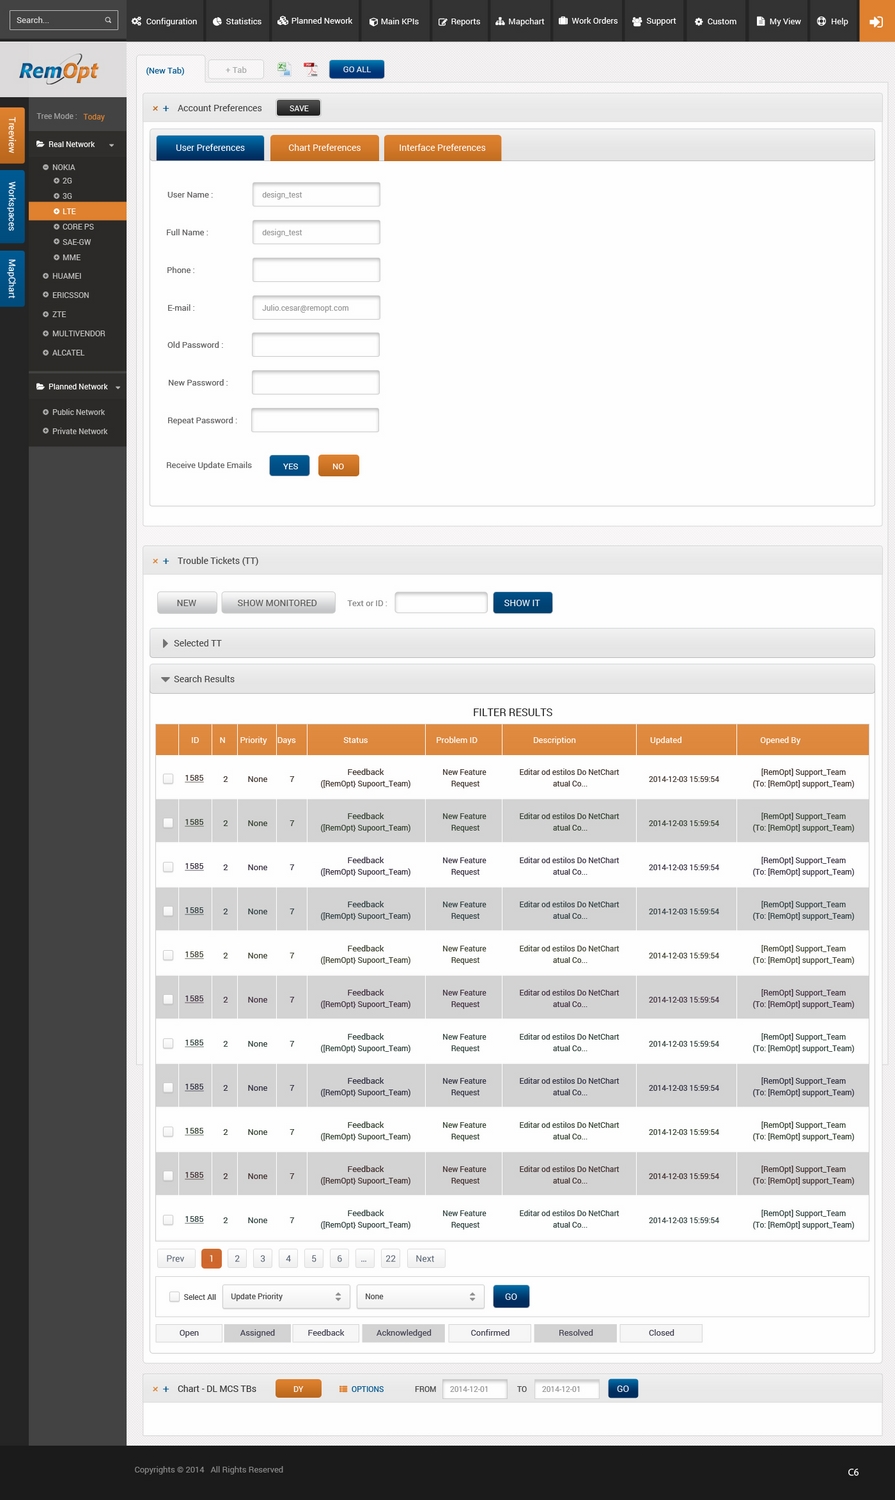Open chart OPTIONS

(361, 1389)
